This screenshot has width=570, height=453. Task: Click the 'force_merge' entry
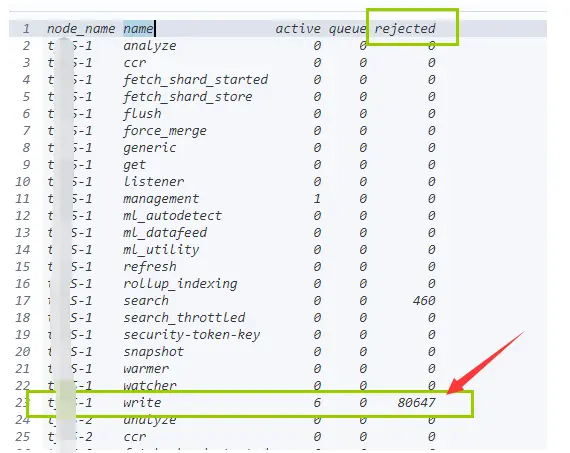coord(165,131)
